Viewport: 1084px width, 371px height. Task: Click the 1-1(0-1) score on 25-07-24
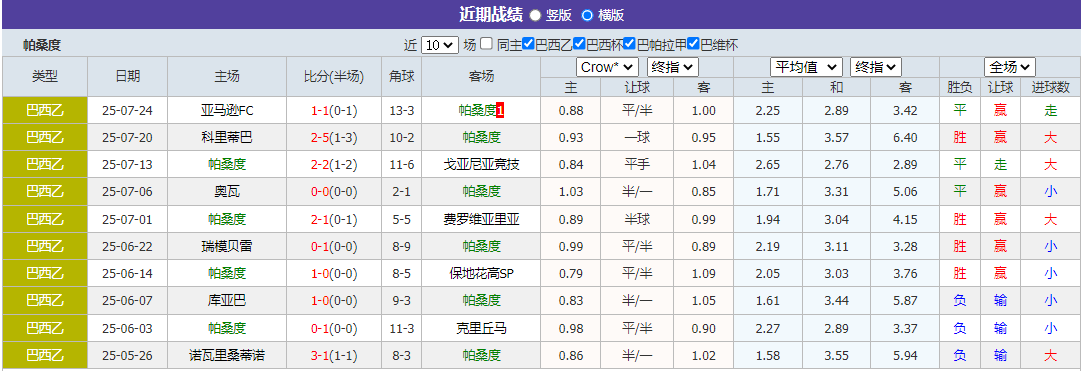click(334, 111)
